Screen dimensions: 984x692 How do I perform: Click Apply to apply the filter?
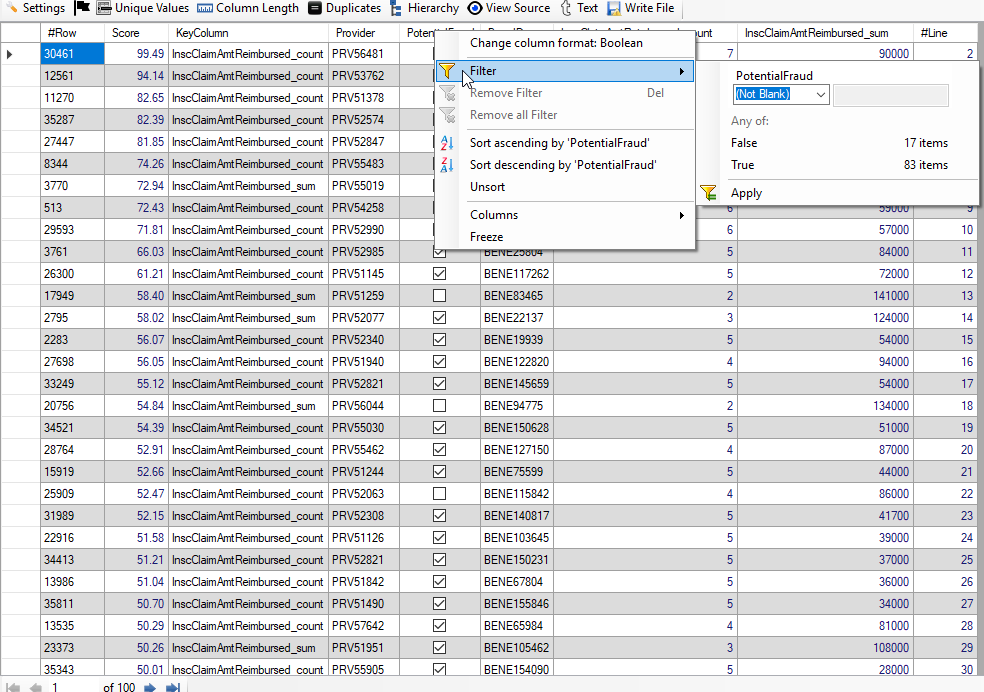coord(746,193)
